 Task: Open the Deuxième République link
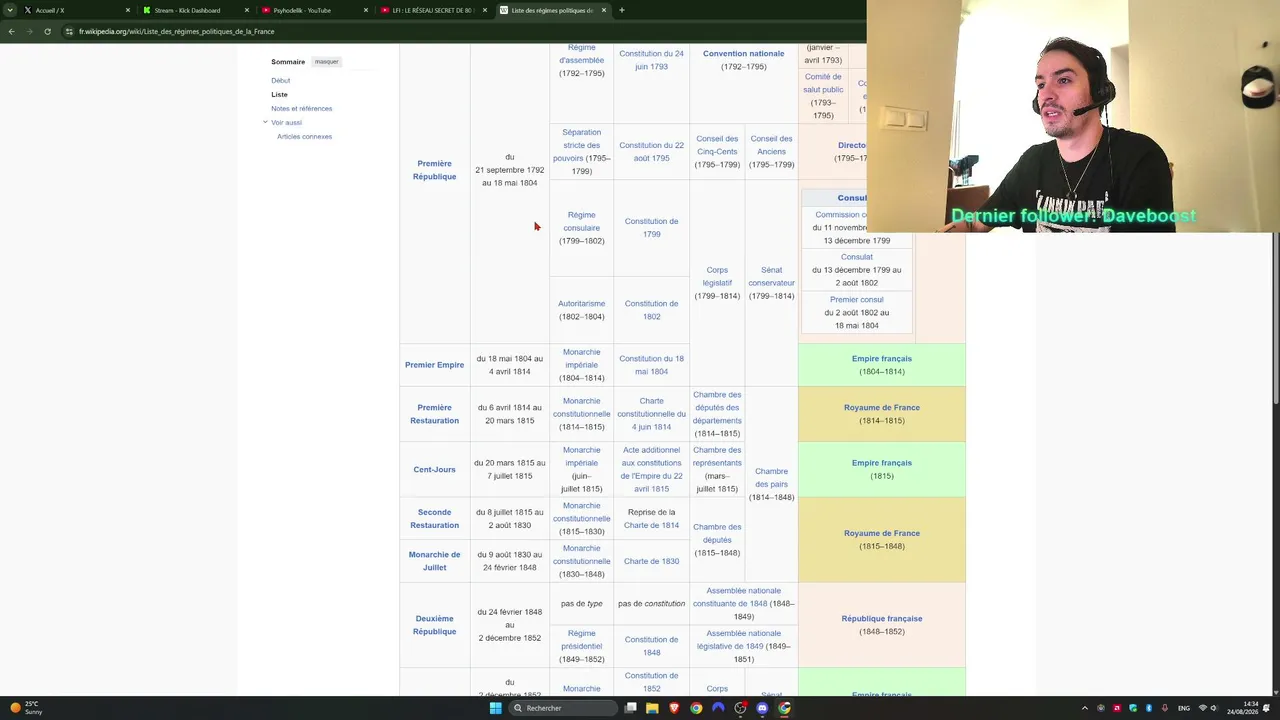[434, 625]
